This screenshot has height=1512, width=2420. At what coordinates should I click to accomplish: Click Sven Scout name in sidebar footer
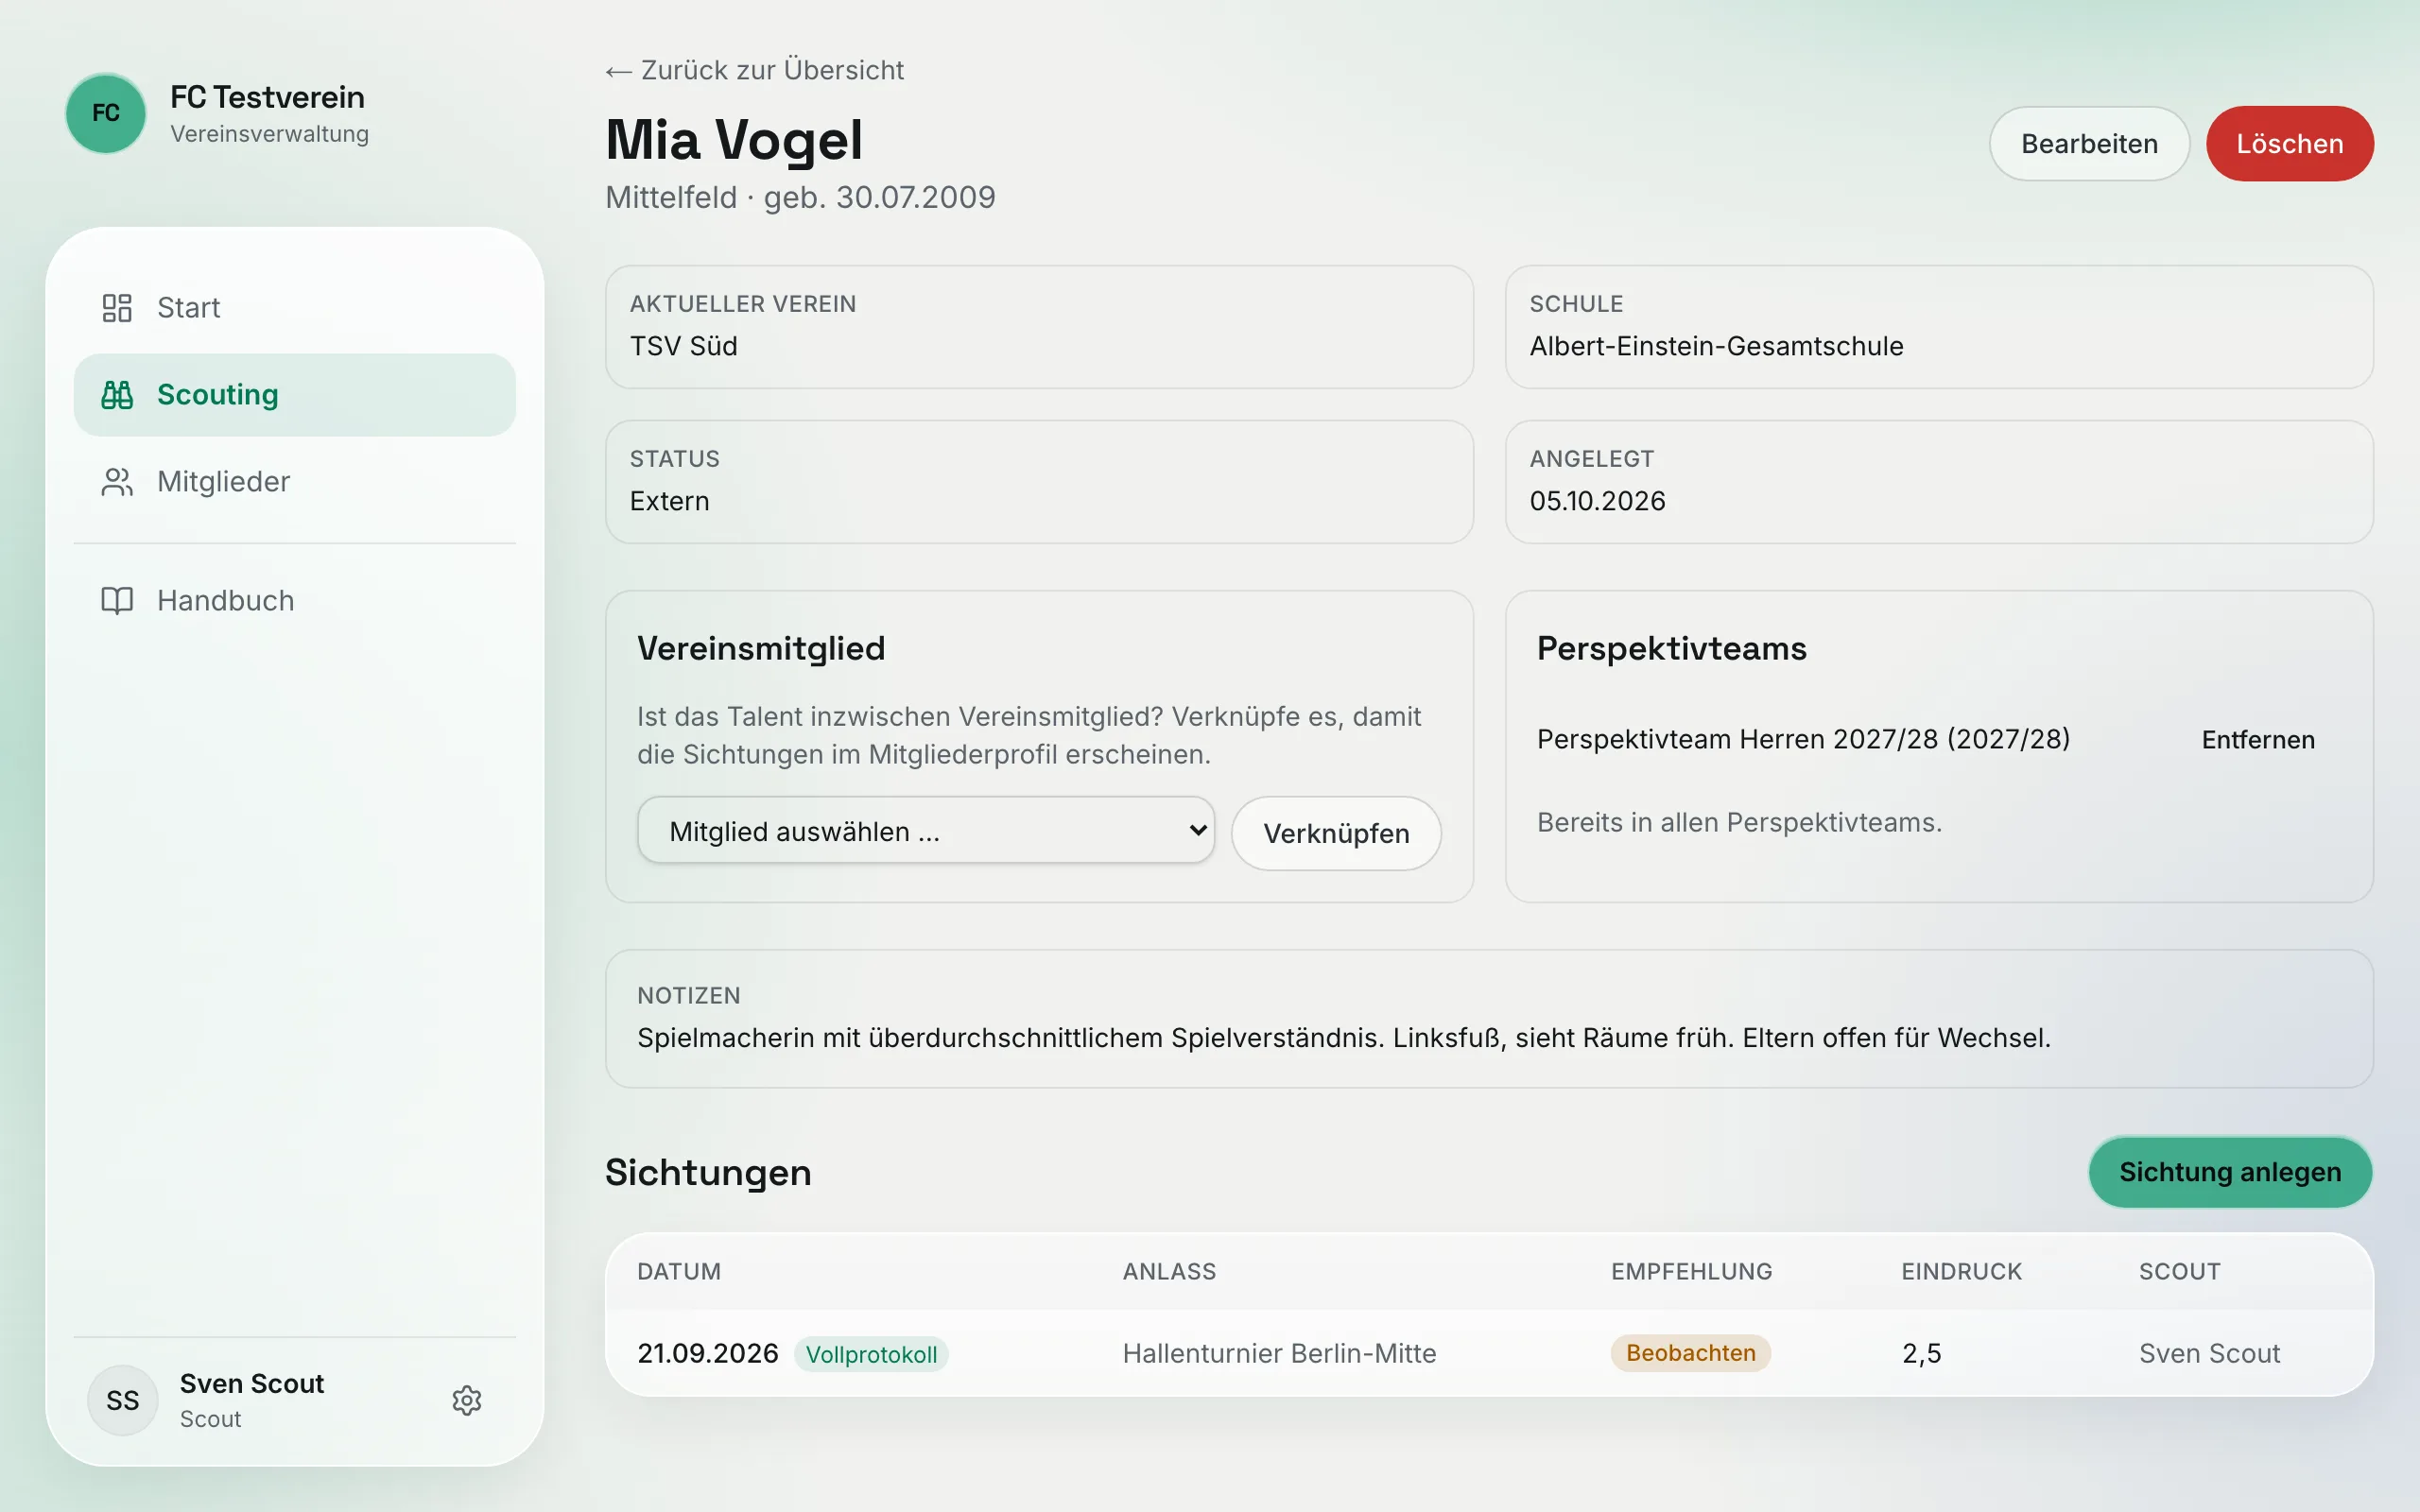(252, 1384)
